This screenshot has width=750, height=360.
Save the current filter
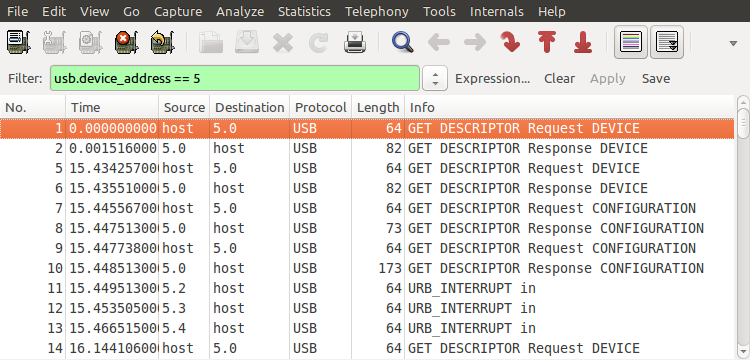click(656, 78)
